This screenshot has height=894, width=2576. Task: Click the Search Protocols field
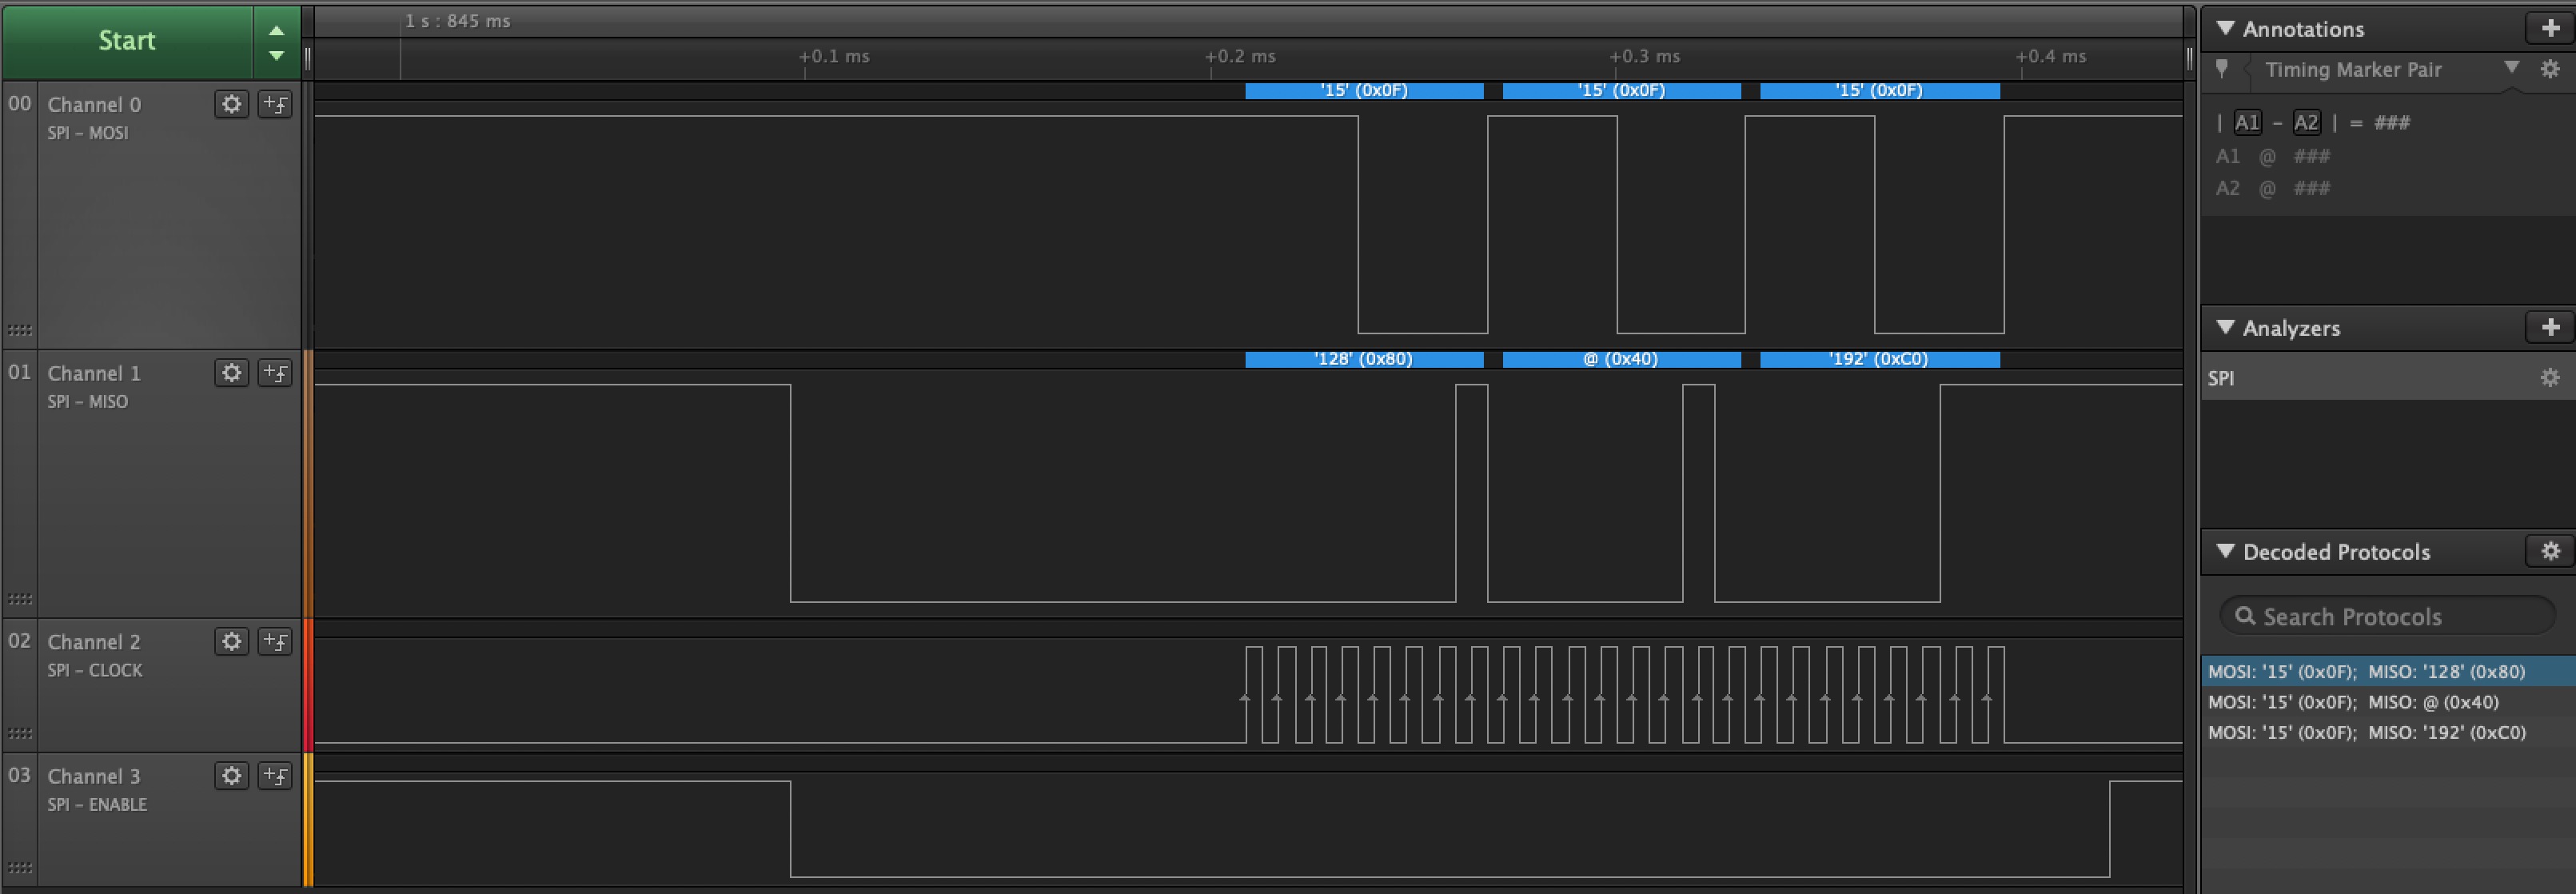[2390, 617]
